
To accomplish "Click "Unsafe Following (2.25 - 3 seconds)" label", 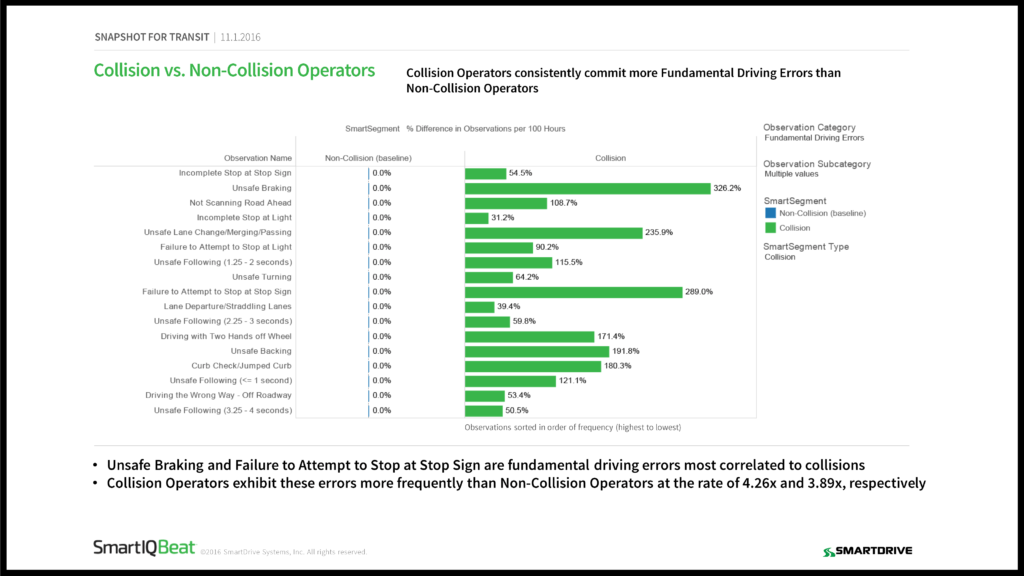I will (223, 321).
